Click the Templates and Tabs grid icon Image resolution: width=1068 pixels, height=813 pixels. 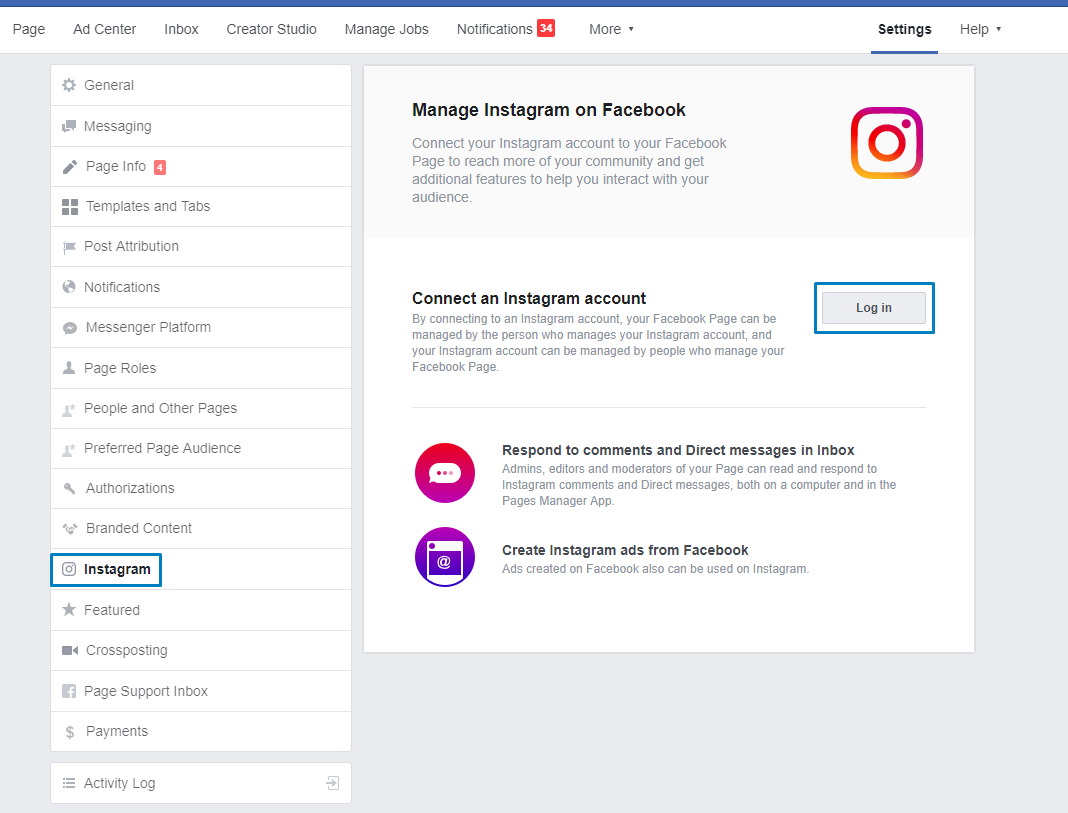tap(69, 207)
